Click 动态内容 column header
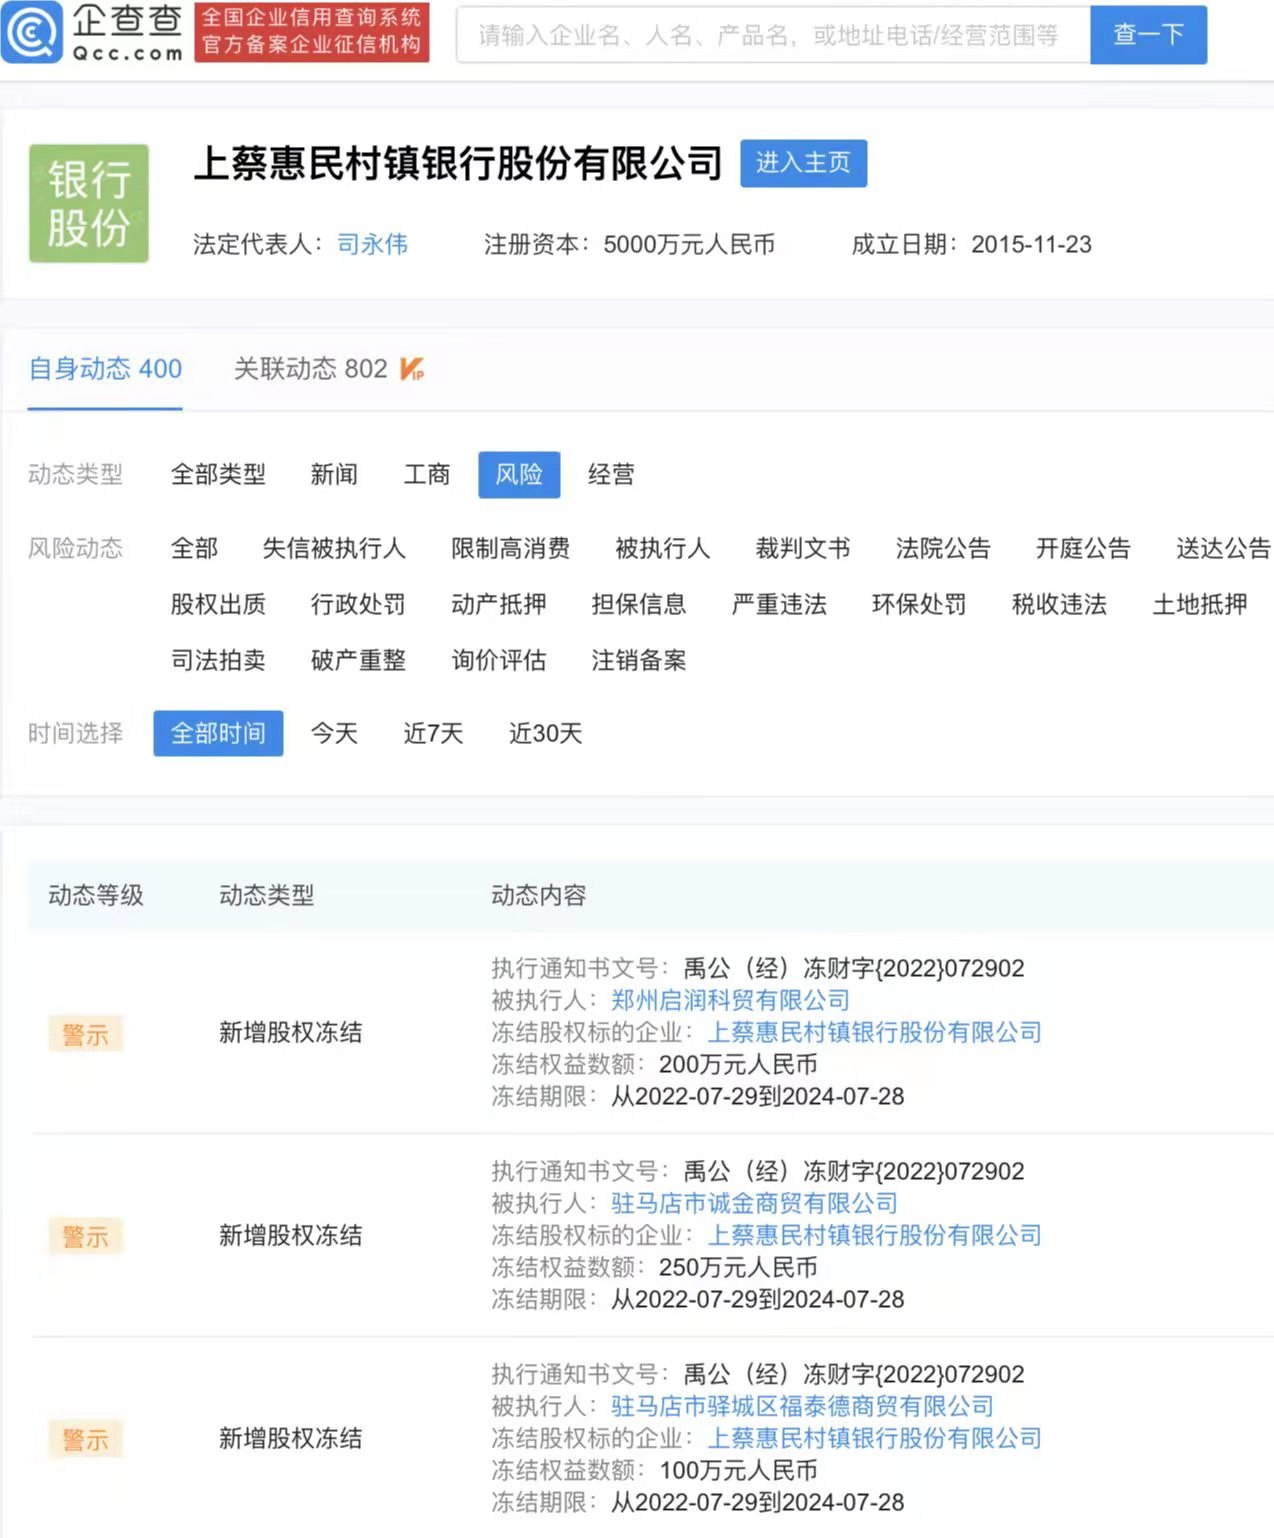Viewport: 1274px width, 1538px height. tap(538, 895)
